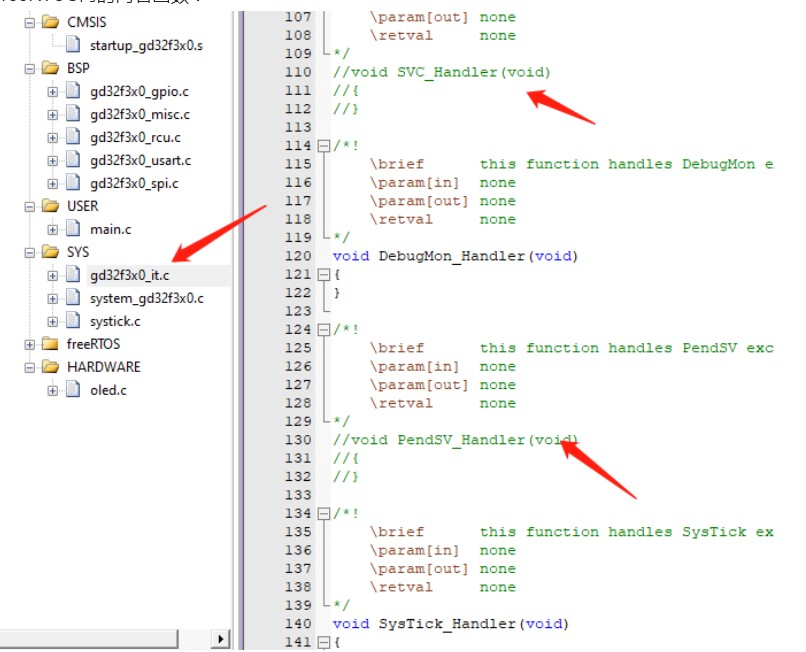806x652 pixels.
Task: Expand gd32f3x0_rcu.c dependencies
Action: click(x=52, y=138)
